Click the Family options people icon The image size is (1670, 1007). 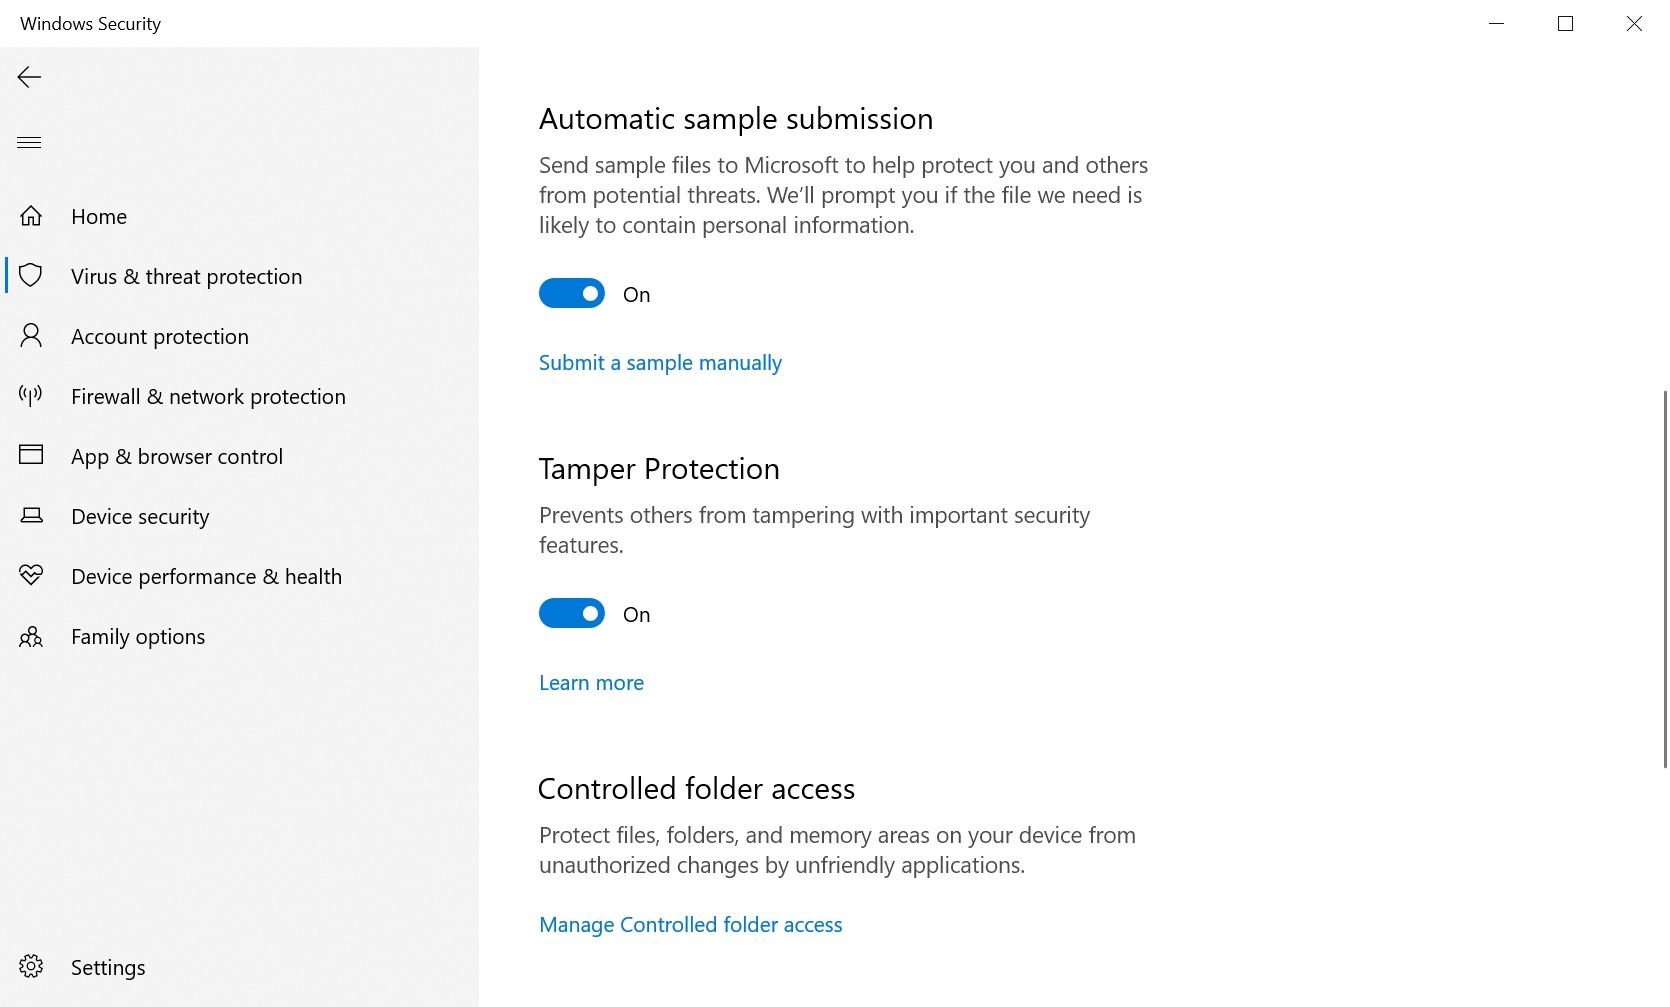[x=31, y=637]
